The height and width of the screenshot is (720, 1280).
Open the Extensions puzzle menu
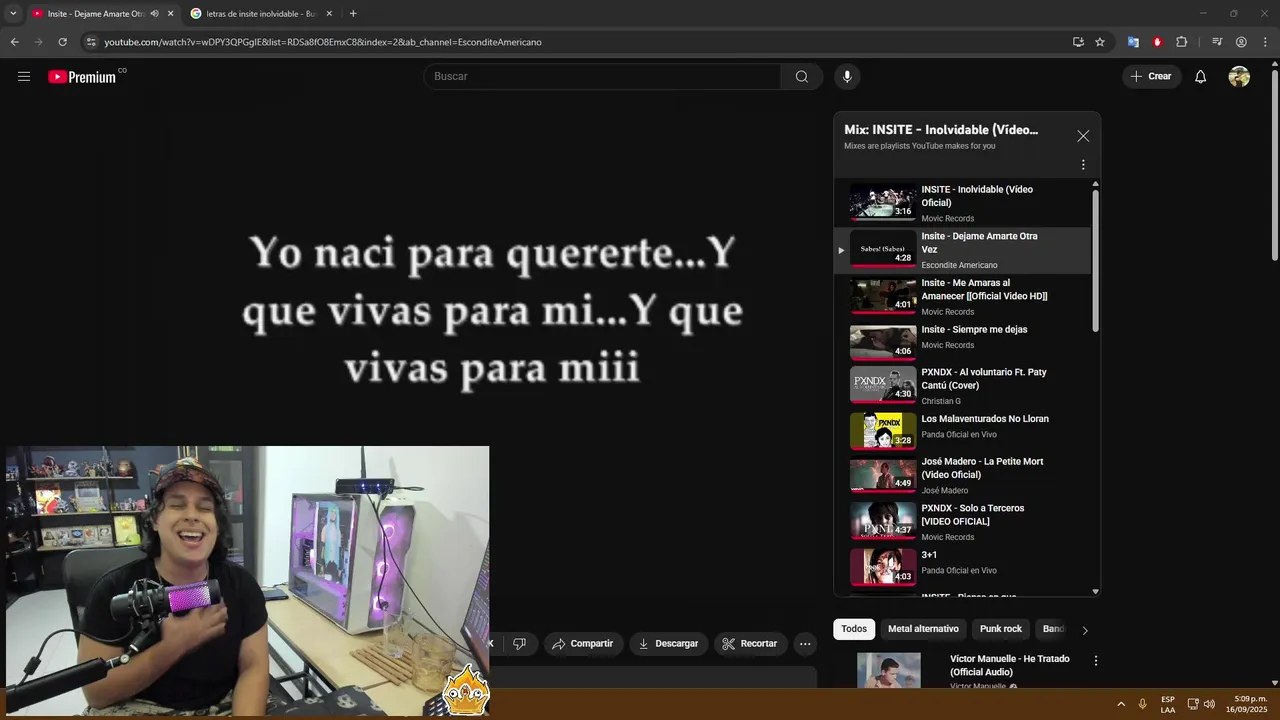[x=1181, y=42]
